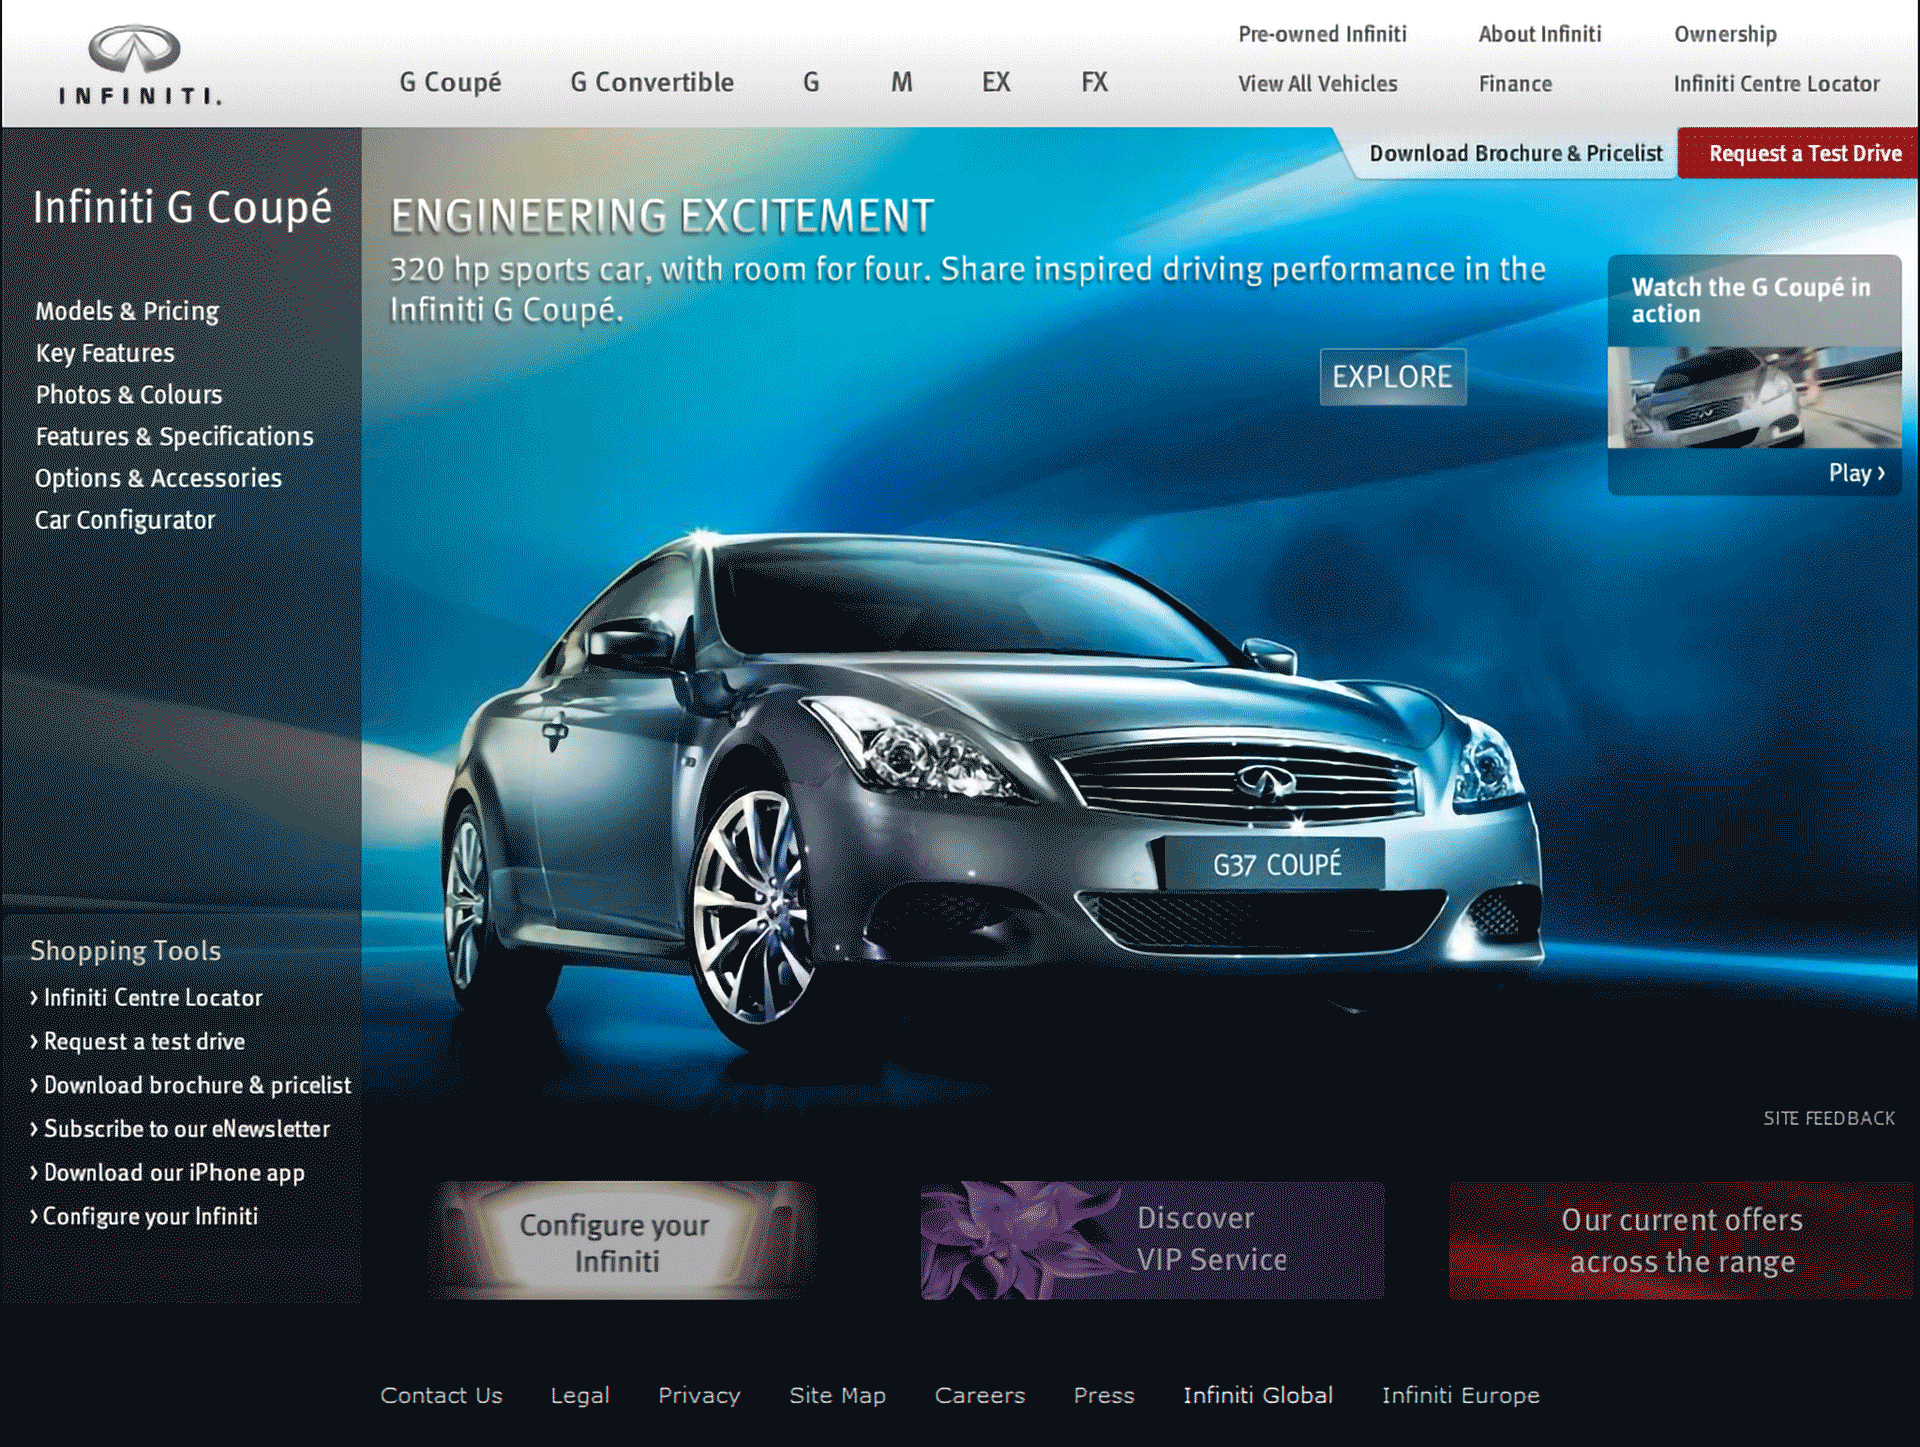The width and height of the screenshot is (1920, 1447).
Task: Click Play on the G Coupé video
Action: click(x=1855, y=473)
